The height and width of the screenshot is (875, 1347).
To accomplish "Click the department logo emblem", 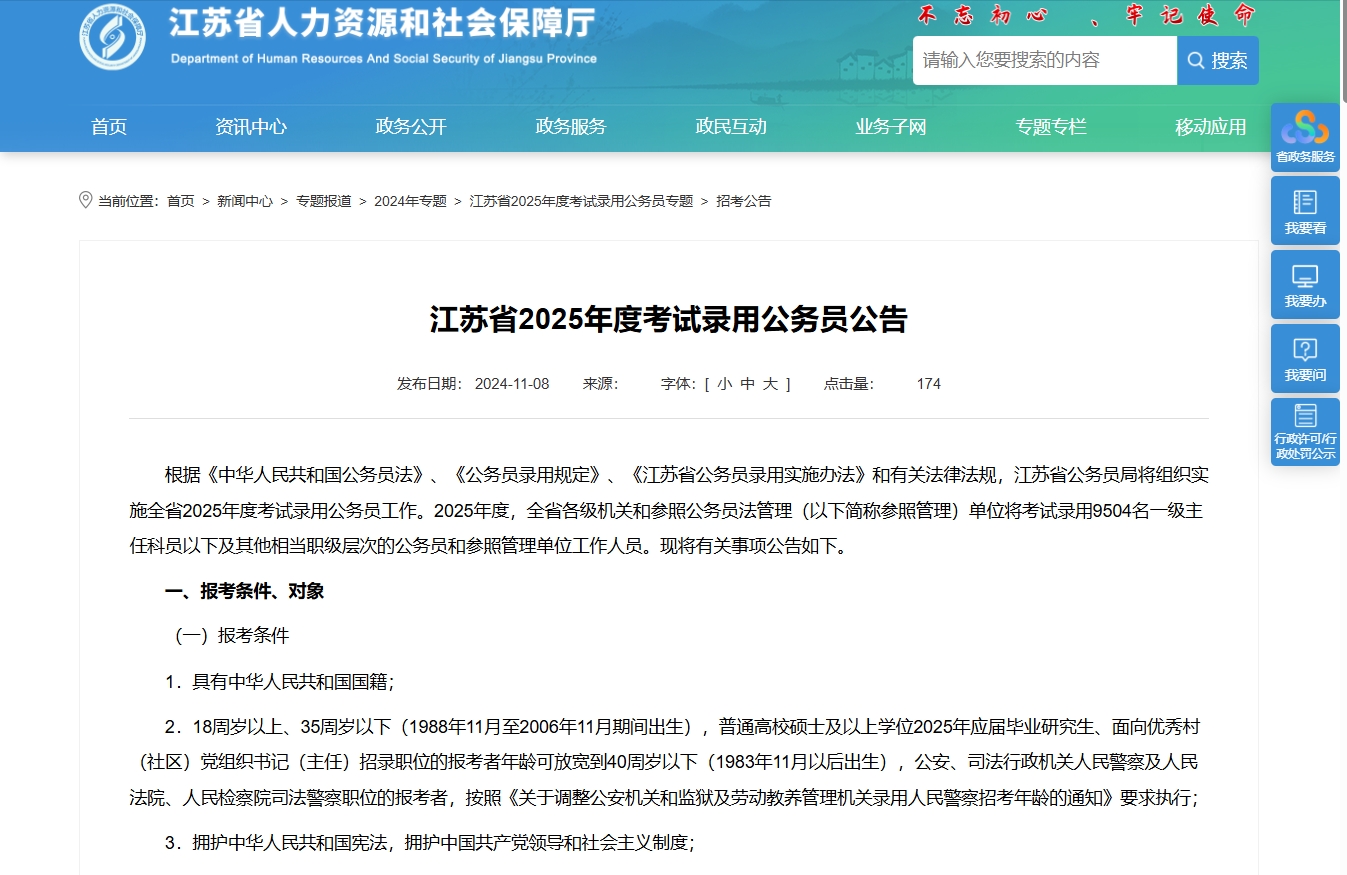I will [112, 38].
